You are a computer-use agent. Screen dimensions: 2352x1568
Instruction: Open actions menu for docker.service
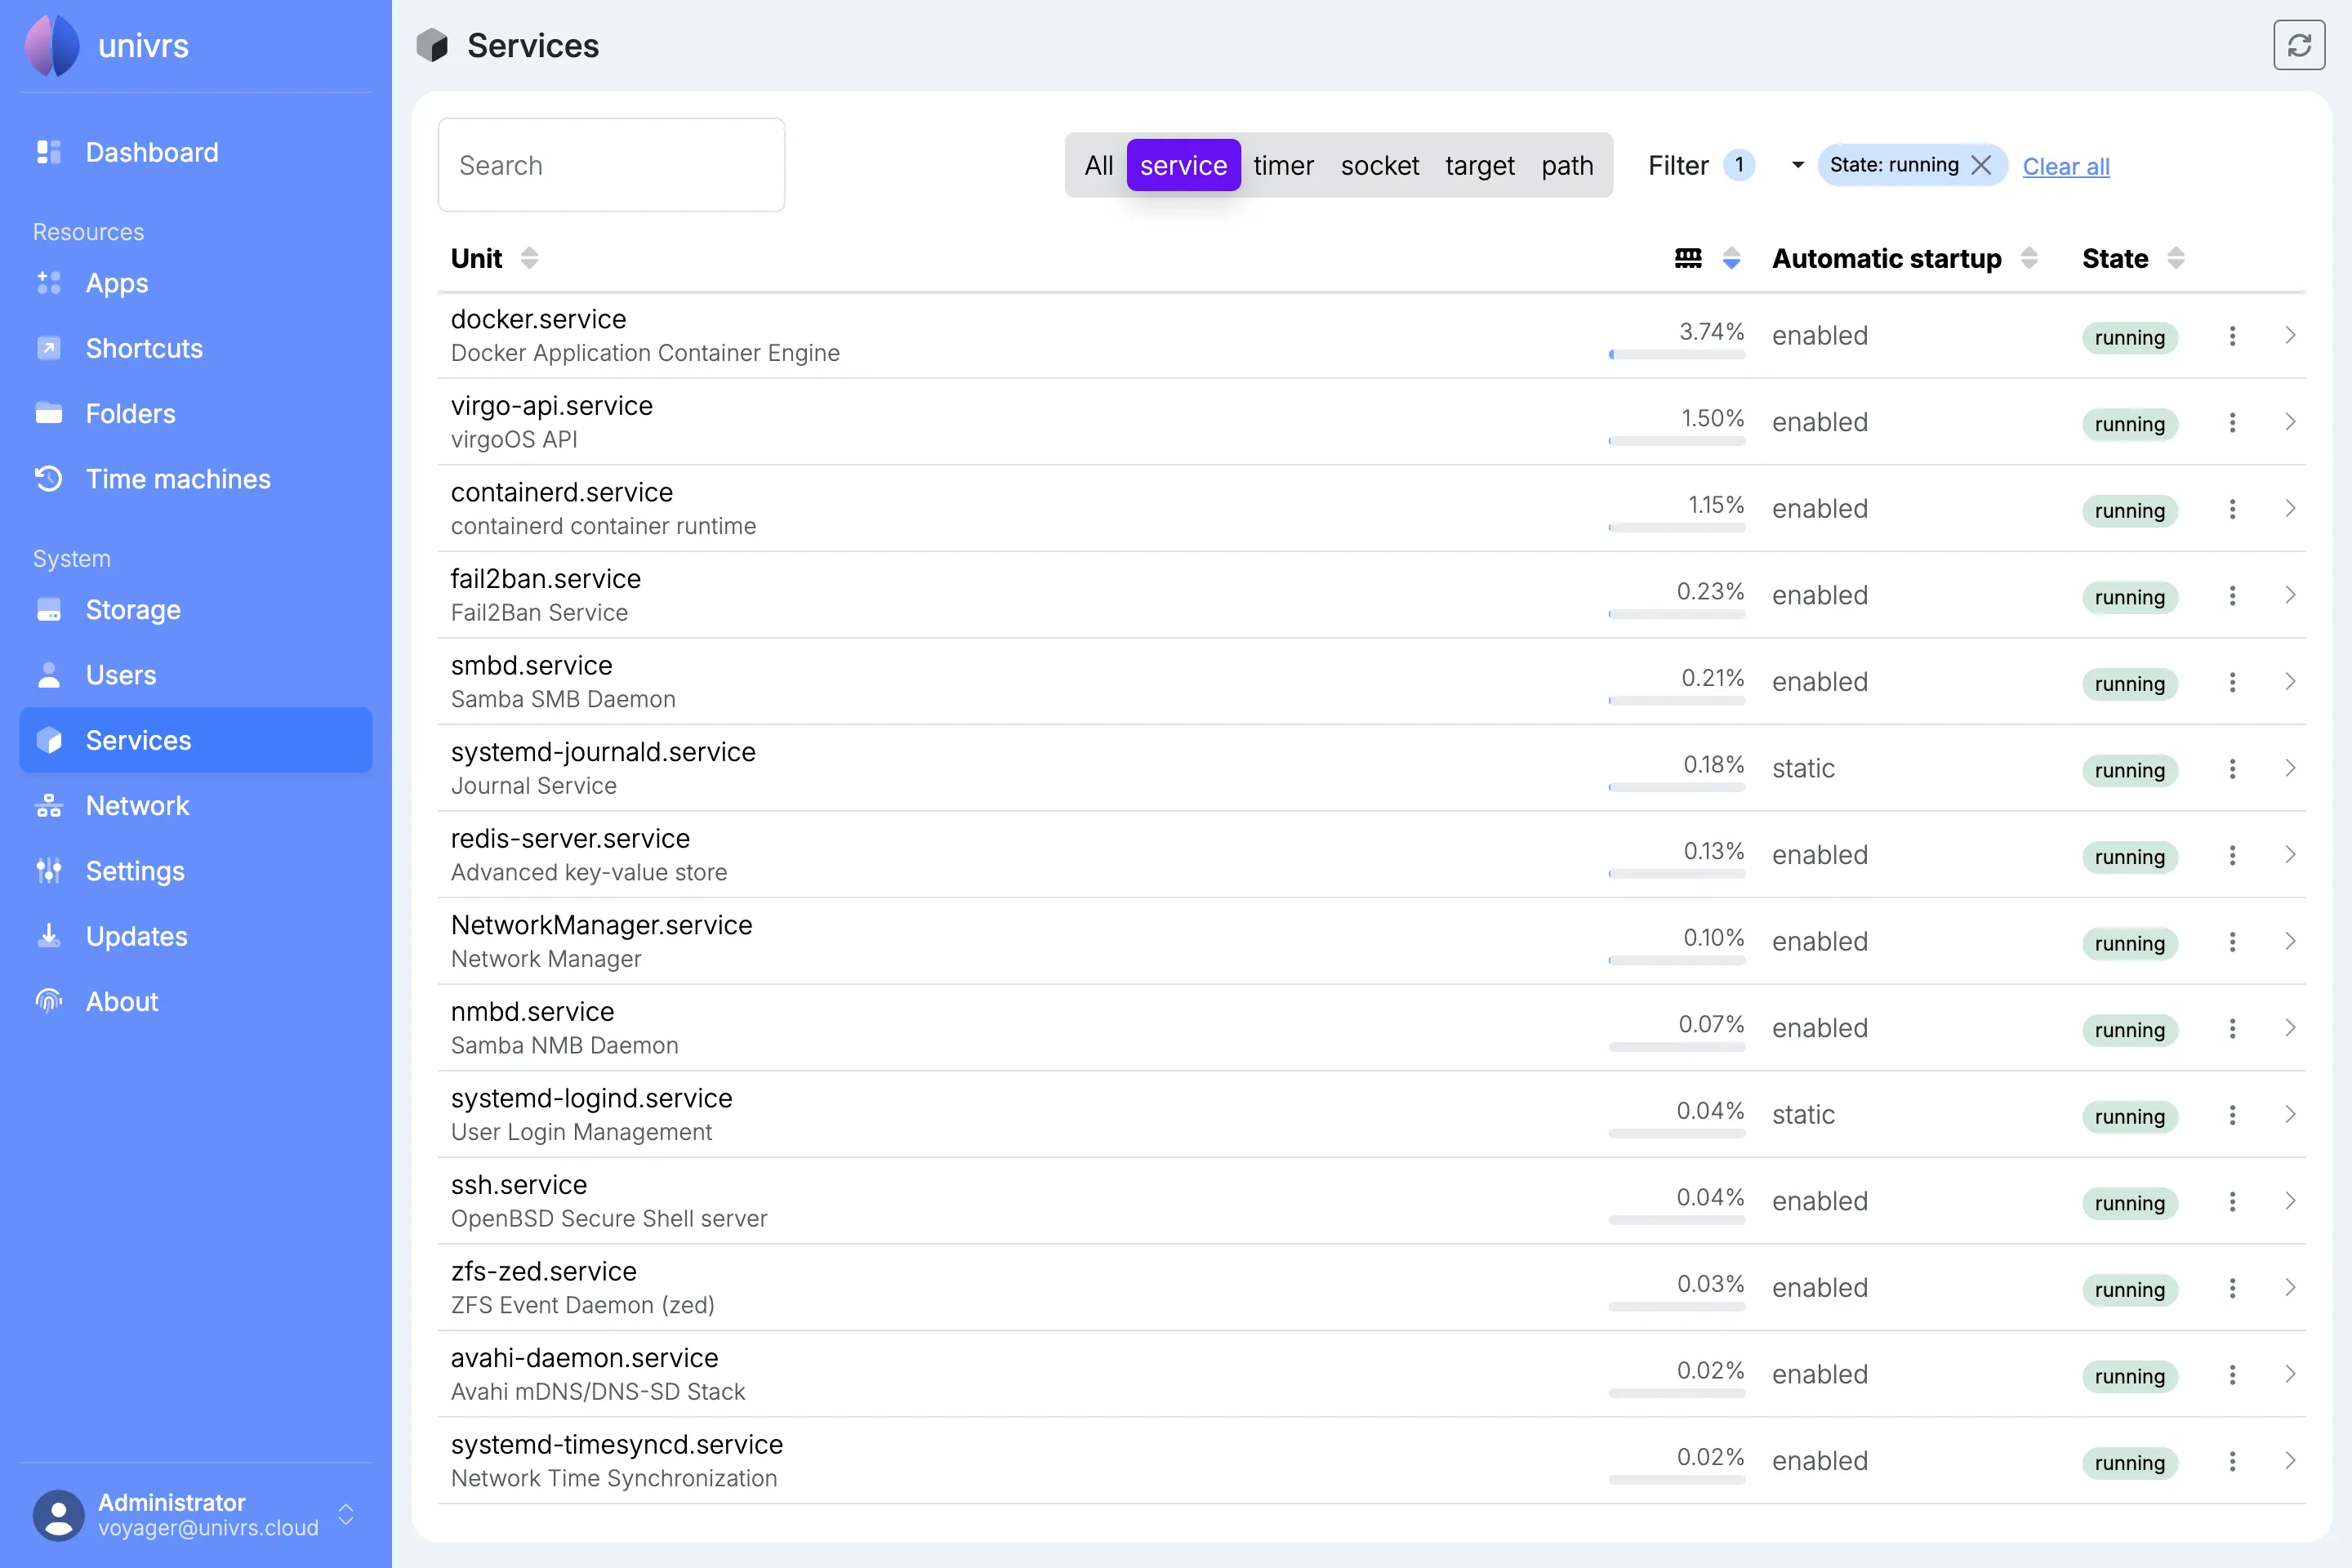point(2232,336)
